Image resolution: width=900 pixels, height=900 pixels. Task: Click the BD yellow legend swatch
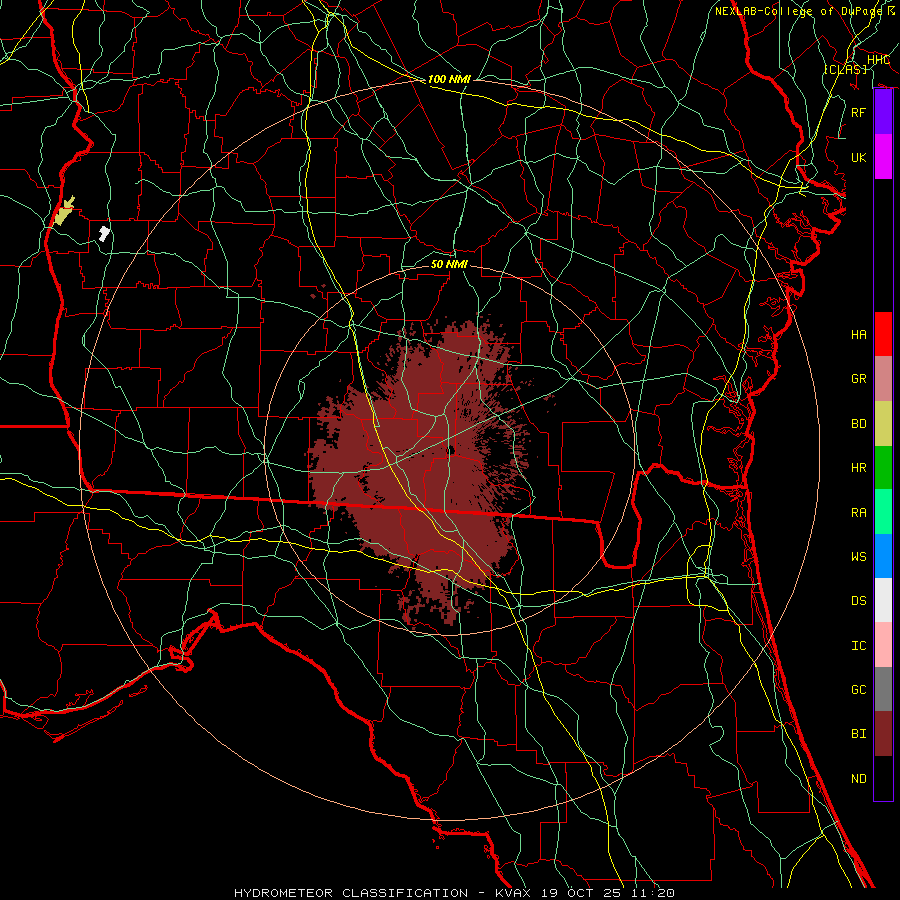click(x=883, y=423)
